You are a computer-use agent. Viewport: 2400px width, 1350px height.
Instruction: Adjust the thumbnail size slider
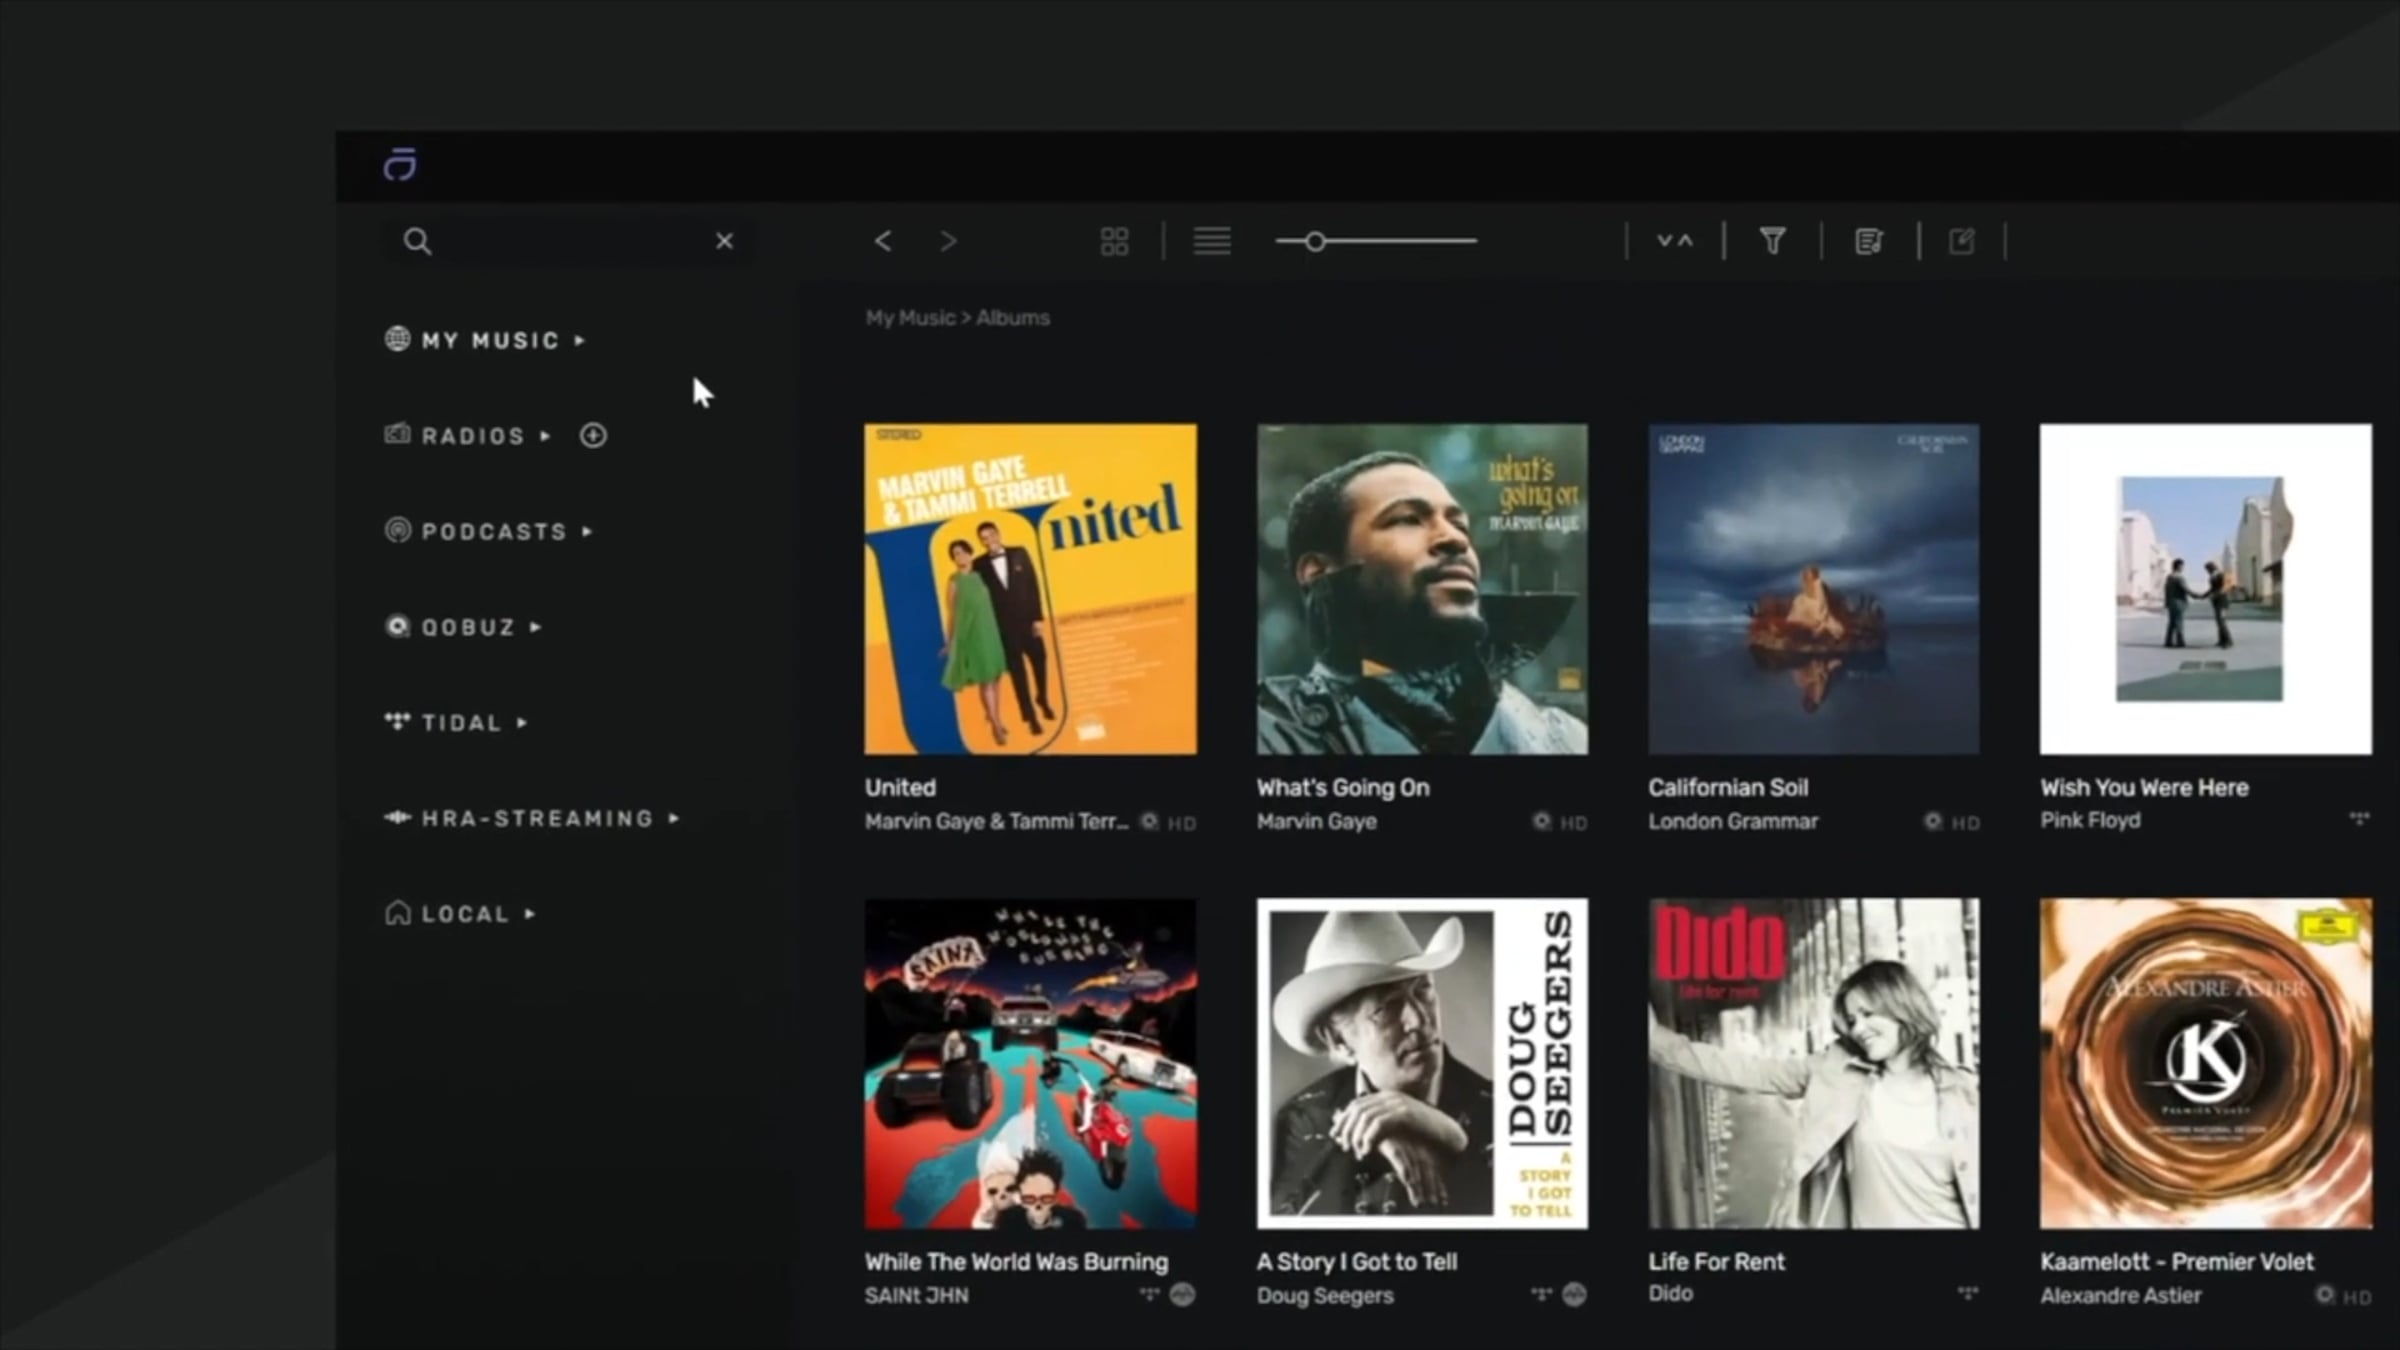click(x=1376, y=241)
